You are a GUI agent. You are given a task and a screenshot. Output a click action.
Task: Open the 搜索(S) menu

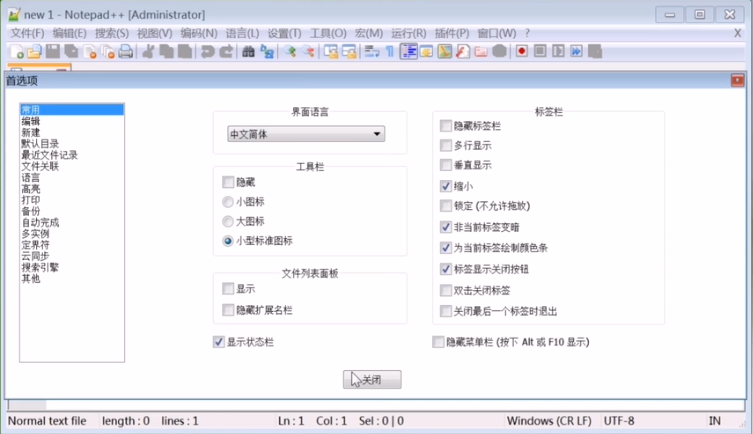[x=112, y=33]
